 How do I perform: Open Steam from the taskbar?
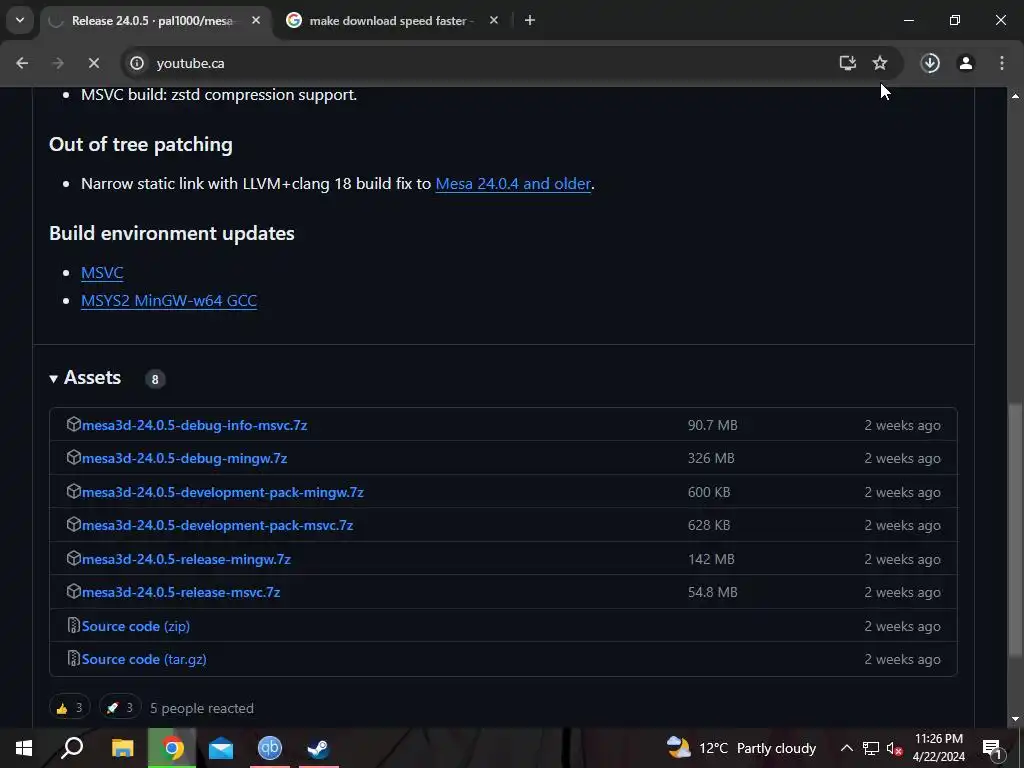[x=319, y=748]
